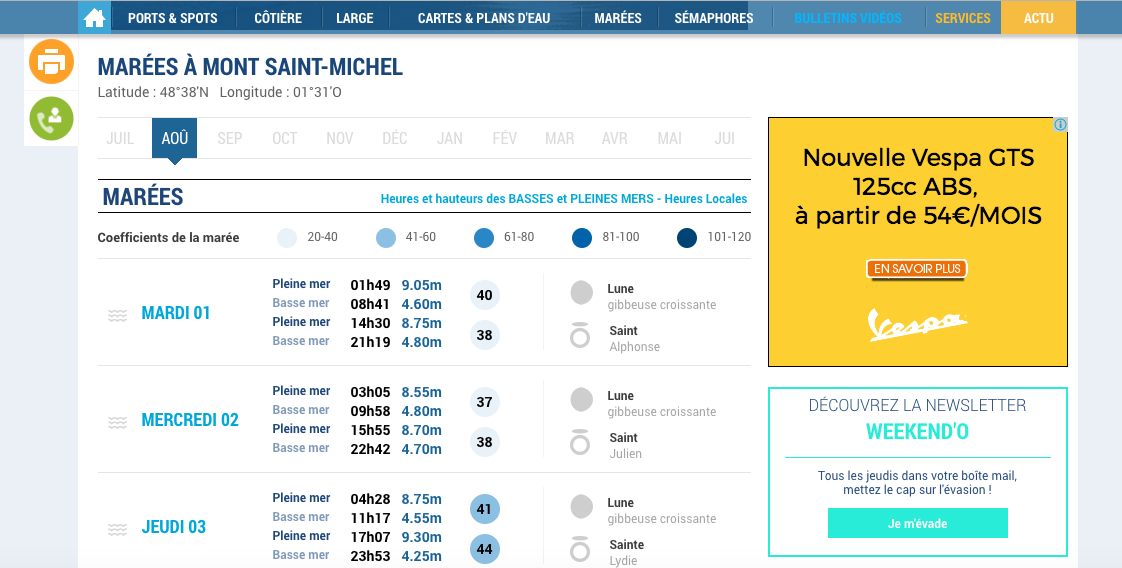Click the 101-120 coefficient color swatch

pyautogui.click(x=687, y=238)
